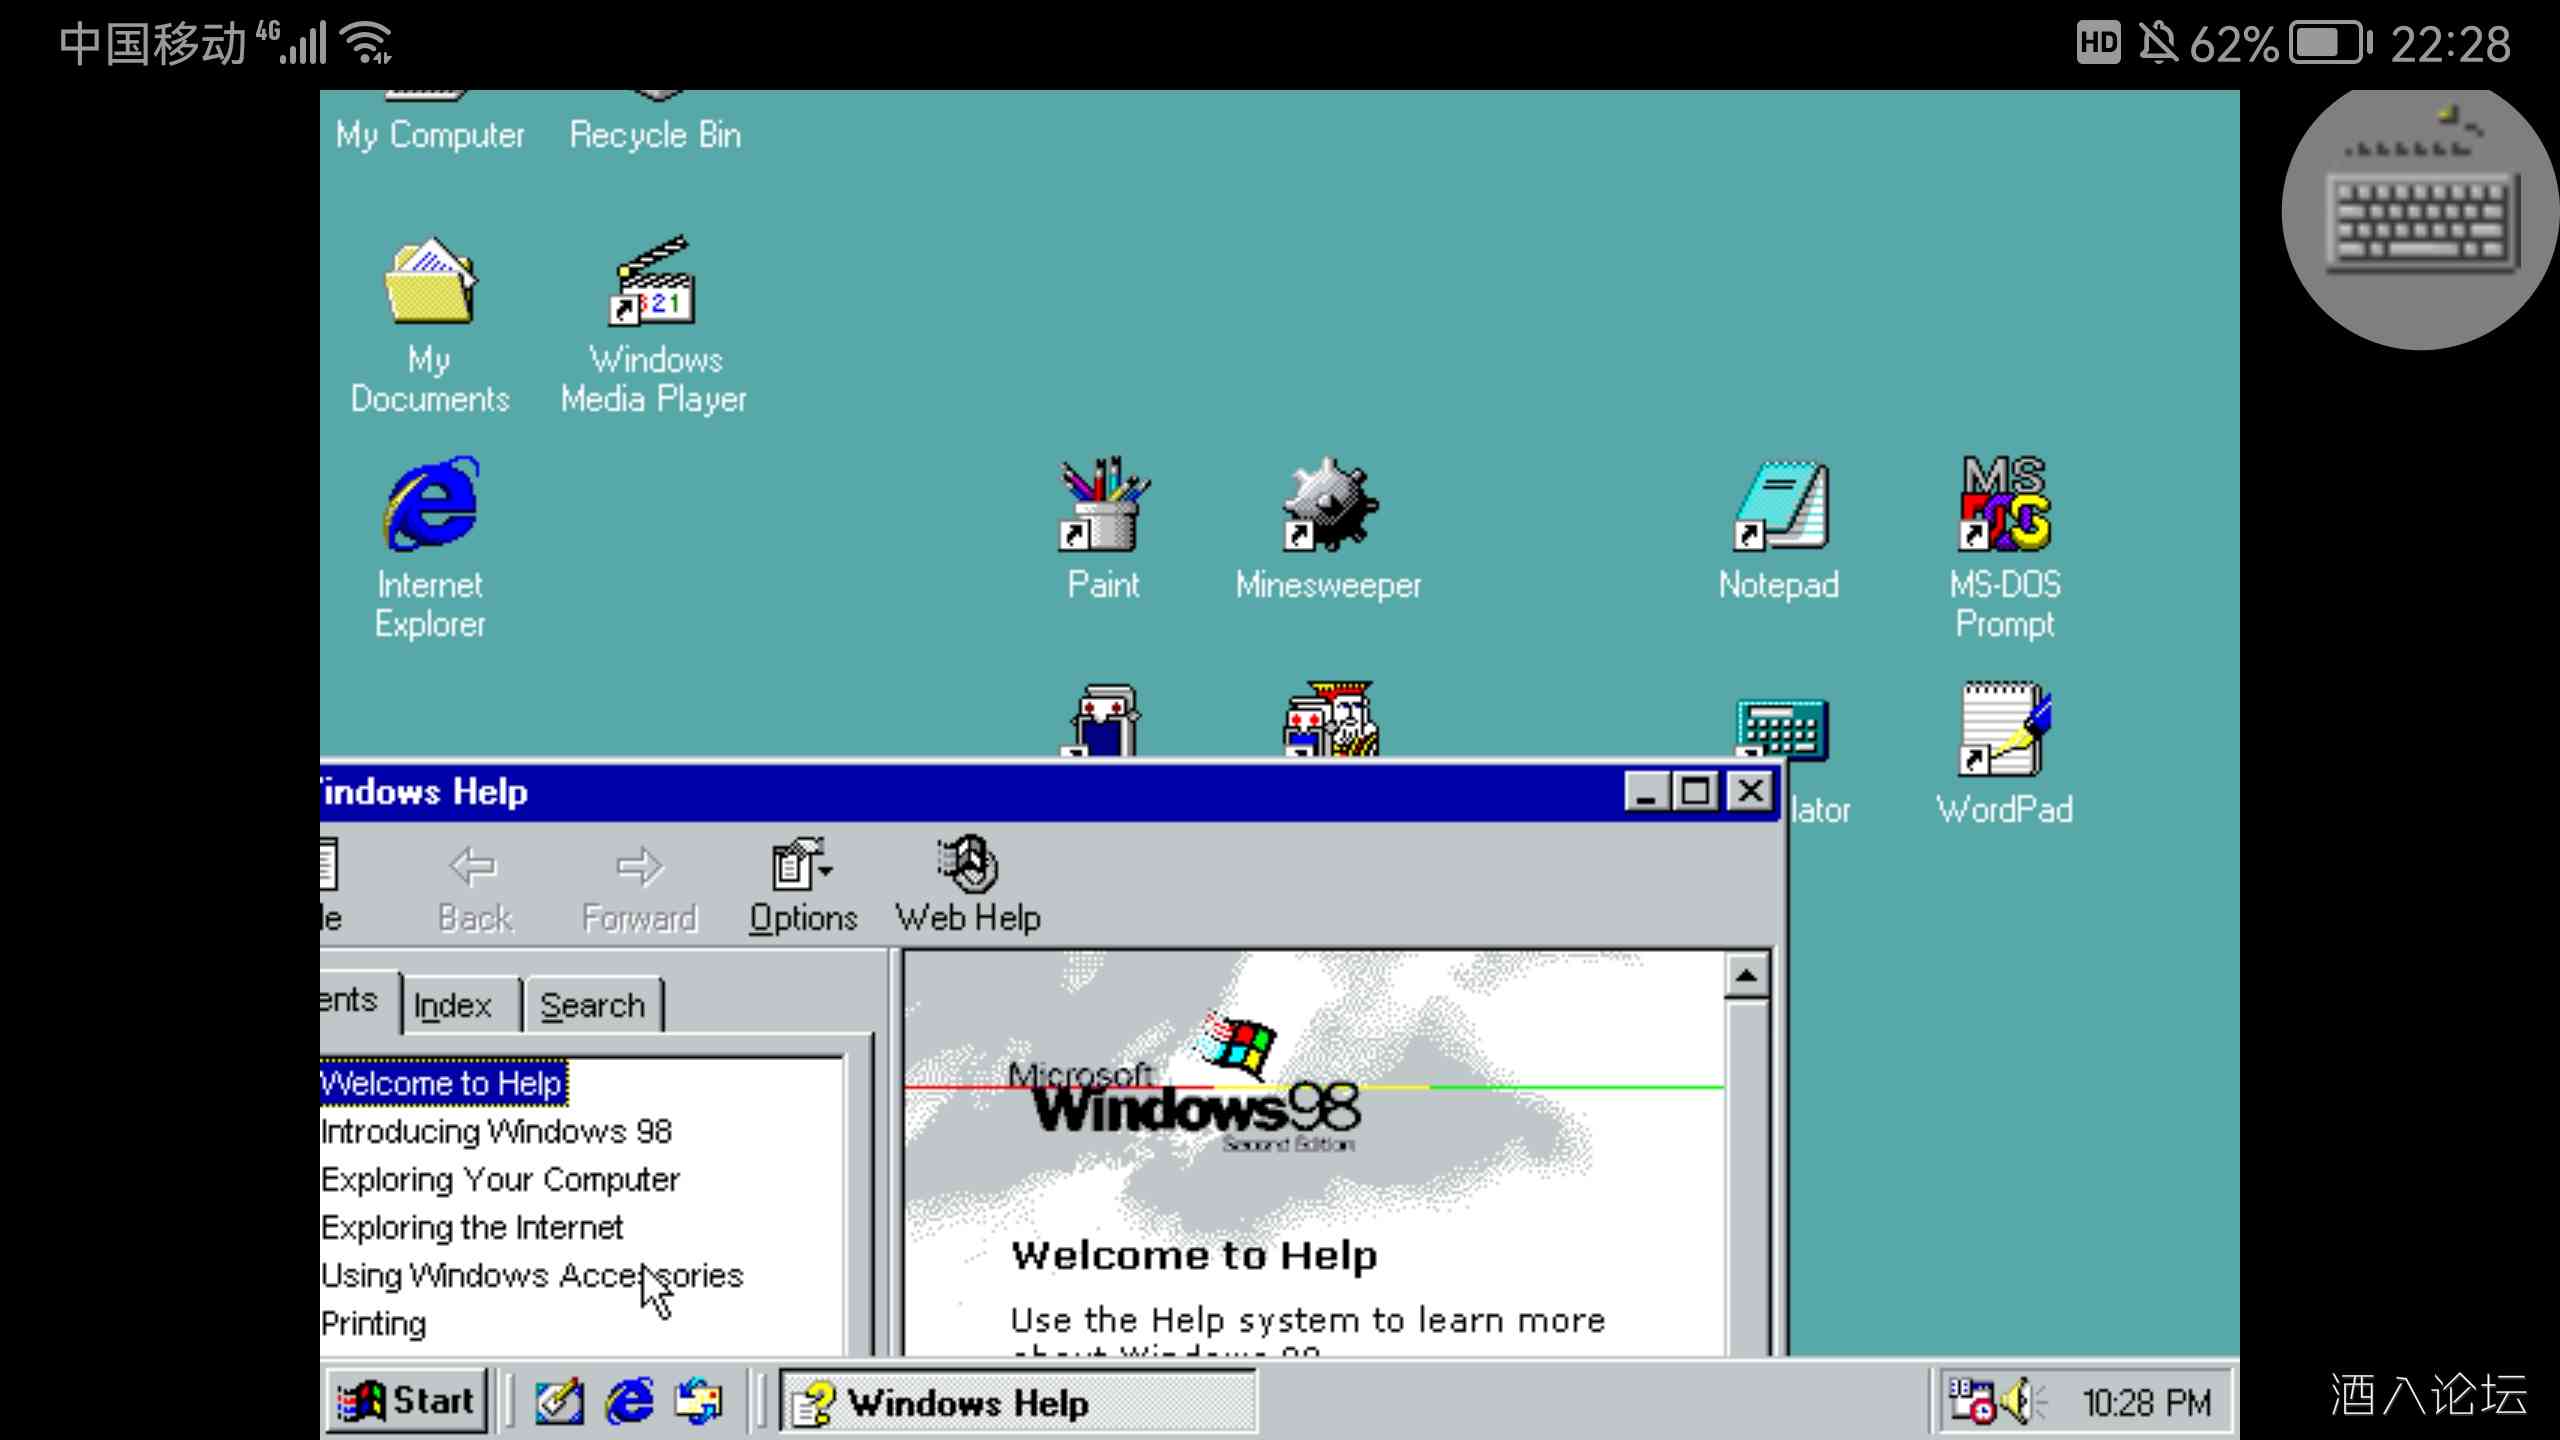
Task: Switch to the Search tab
Action: pos(592,1003)
